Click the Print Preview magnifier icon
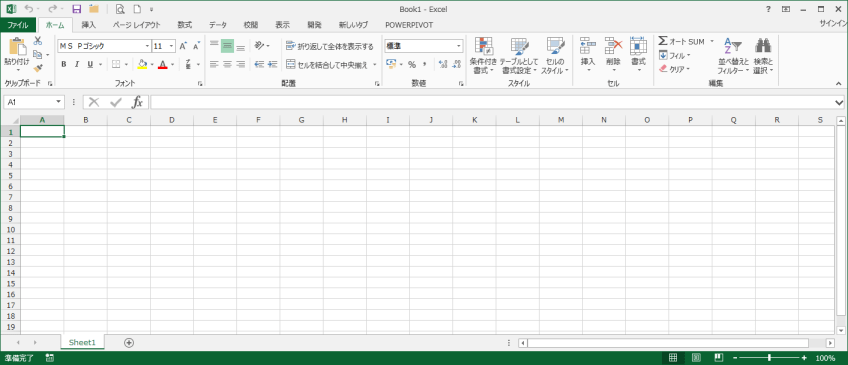The height and width of the screenshot is (365, 848). click(121, 9)
